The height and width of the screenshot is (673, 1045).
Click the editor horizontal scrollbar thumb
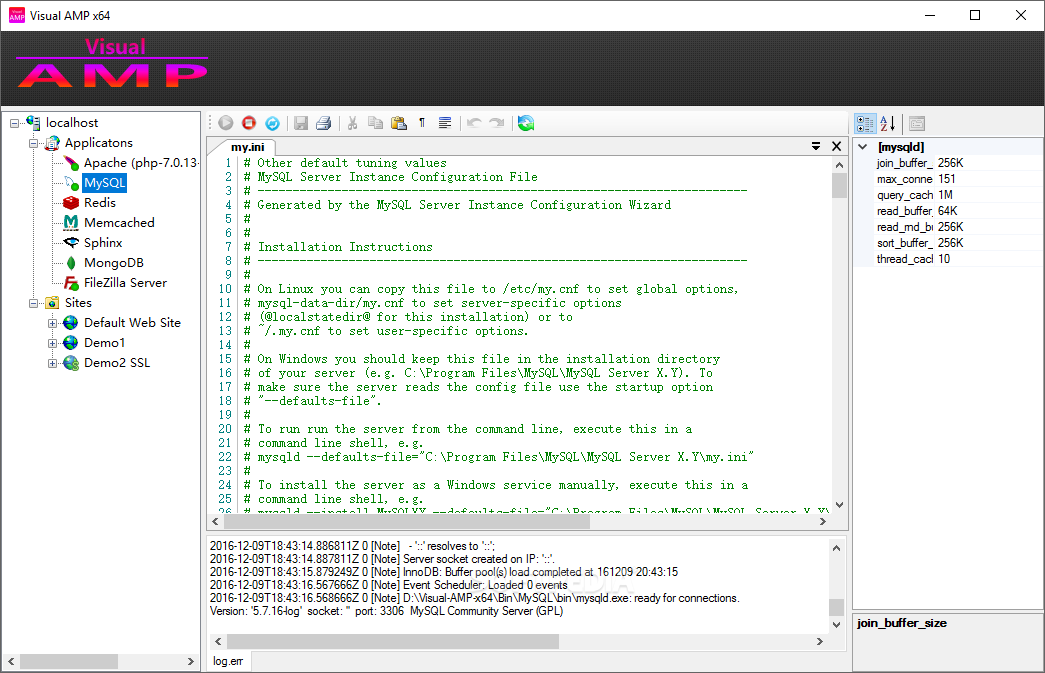point(406,522)
